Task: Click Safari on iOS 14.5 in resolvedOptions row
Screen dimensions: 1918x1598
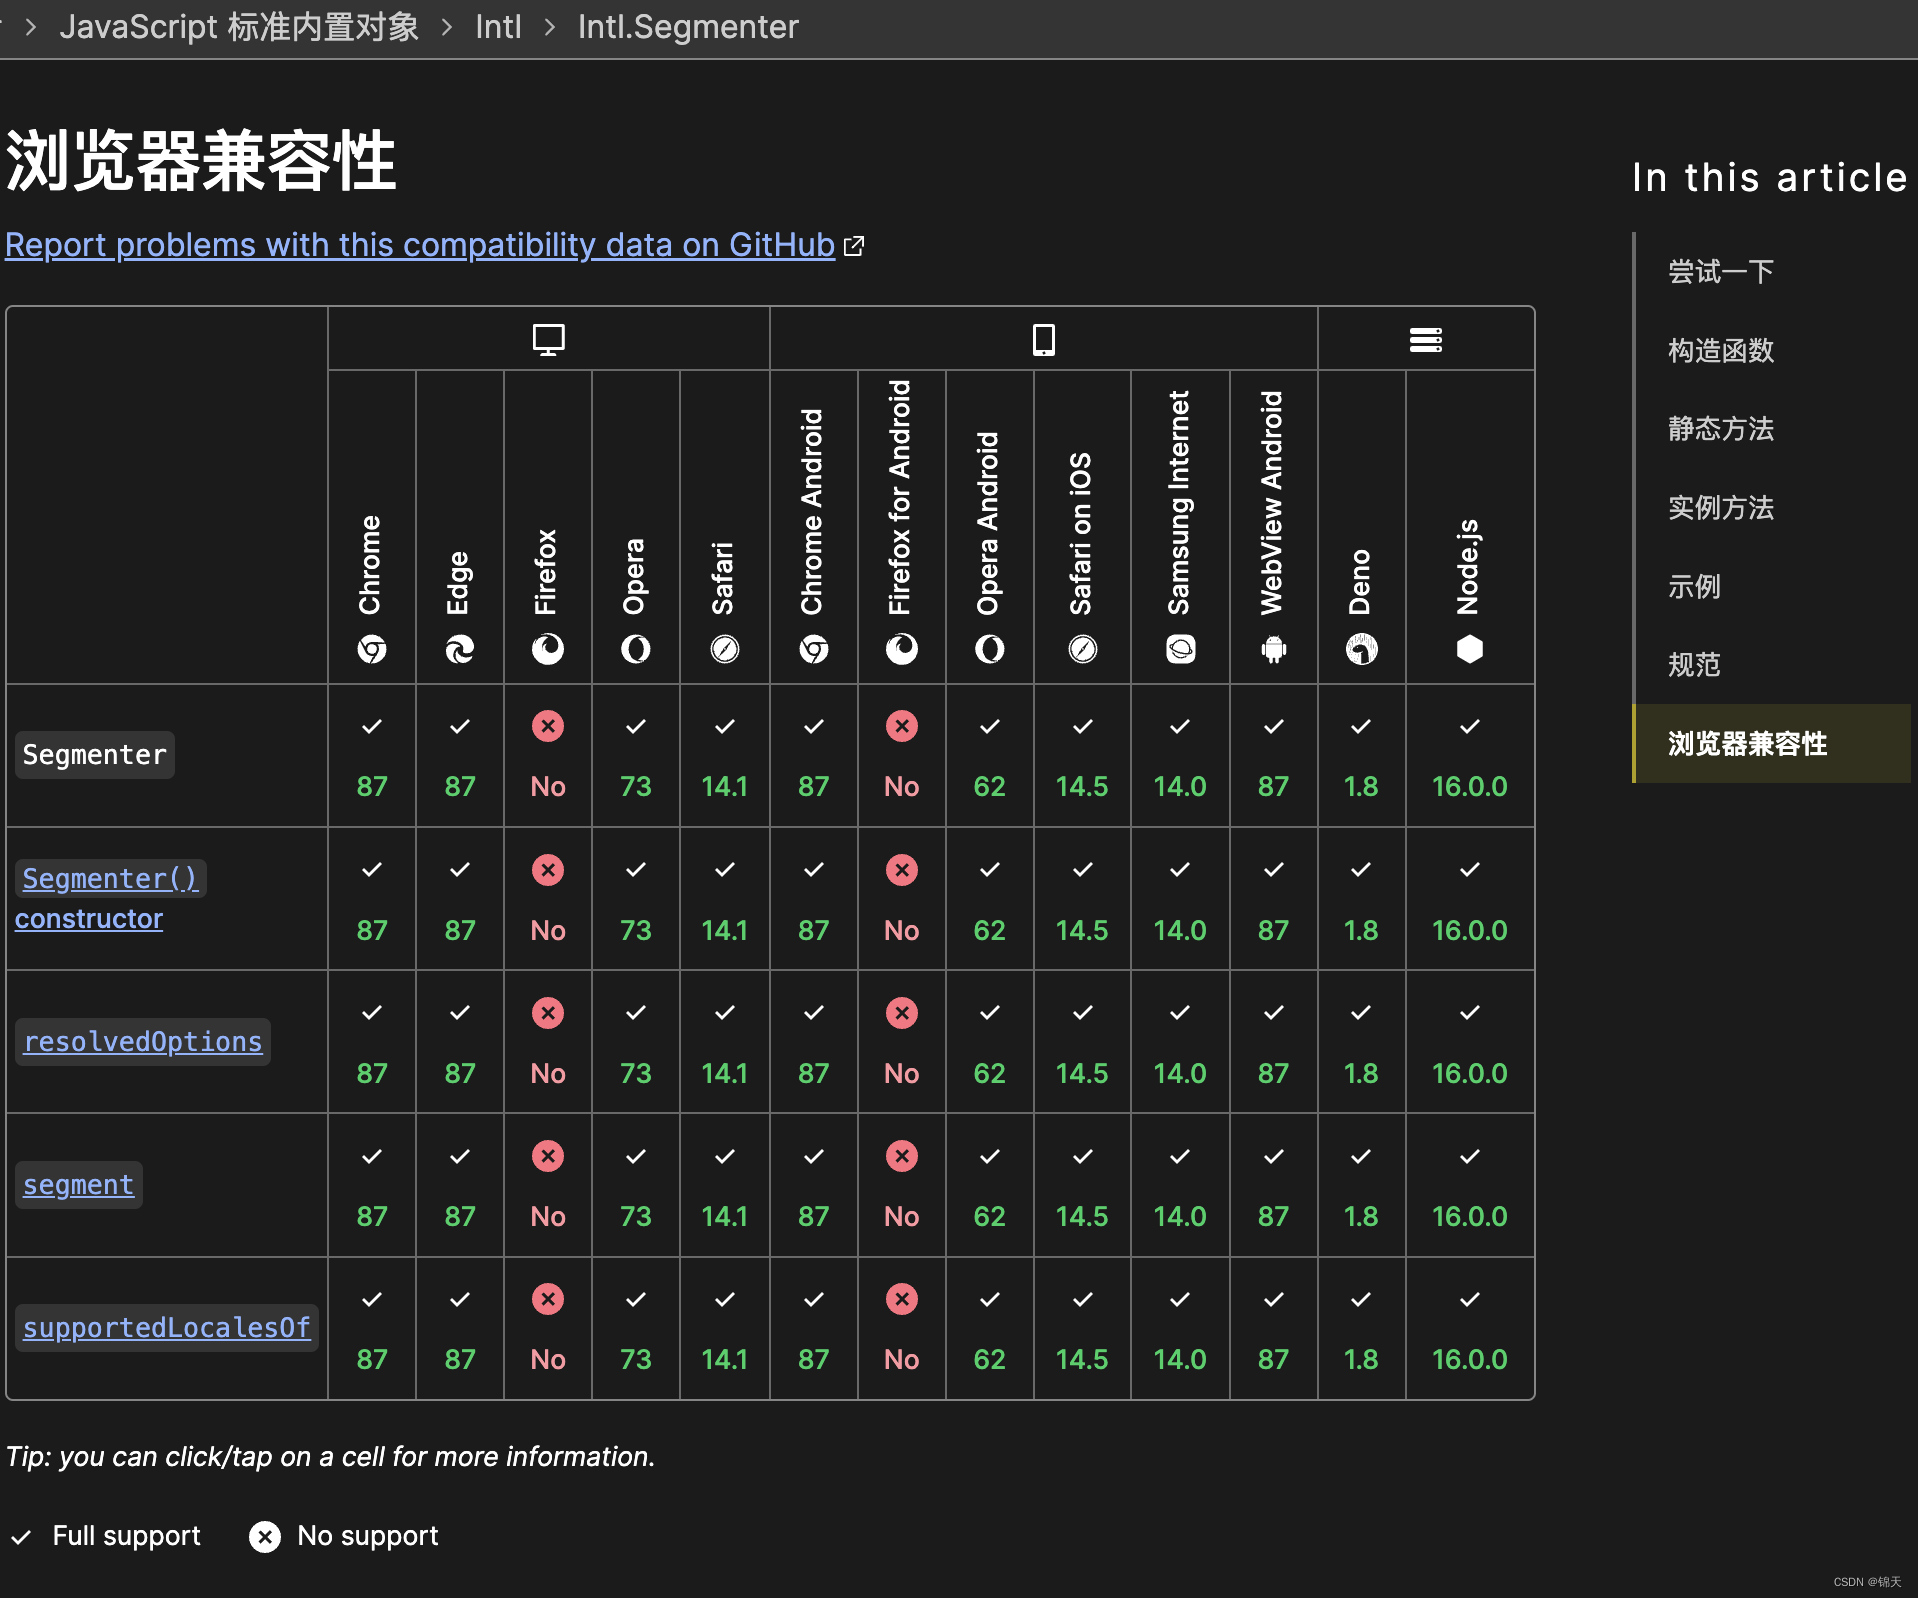Action: (x=1083, y=1042)
